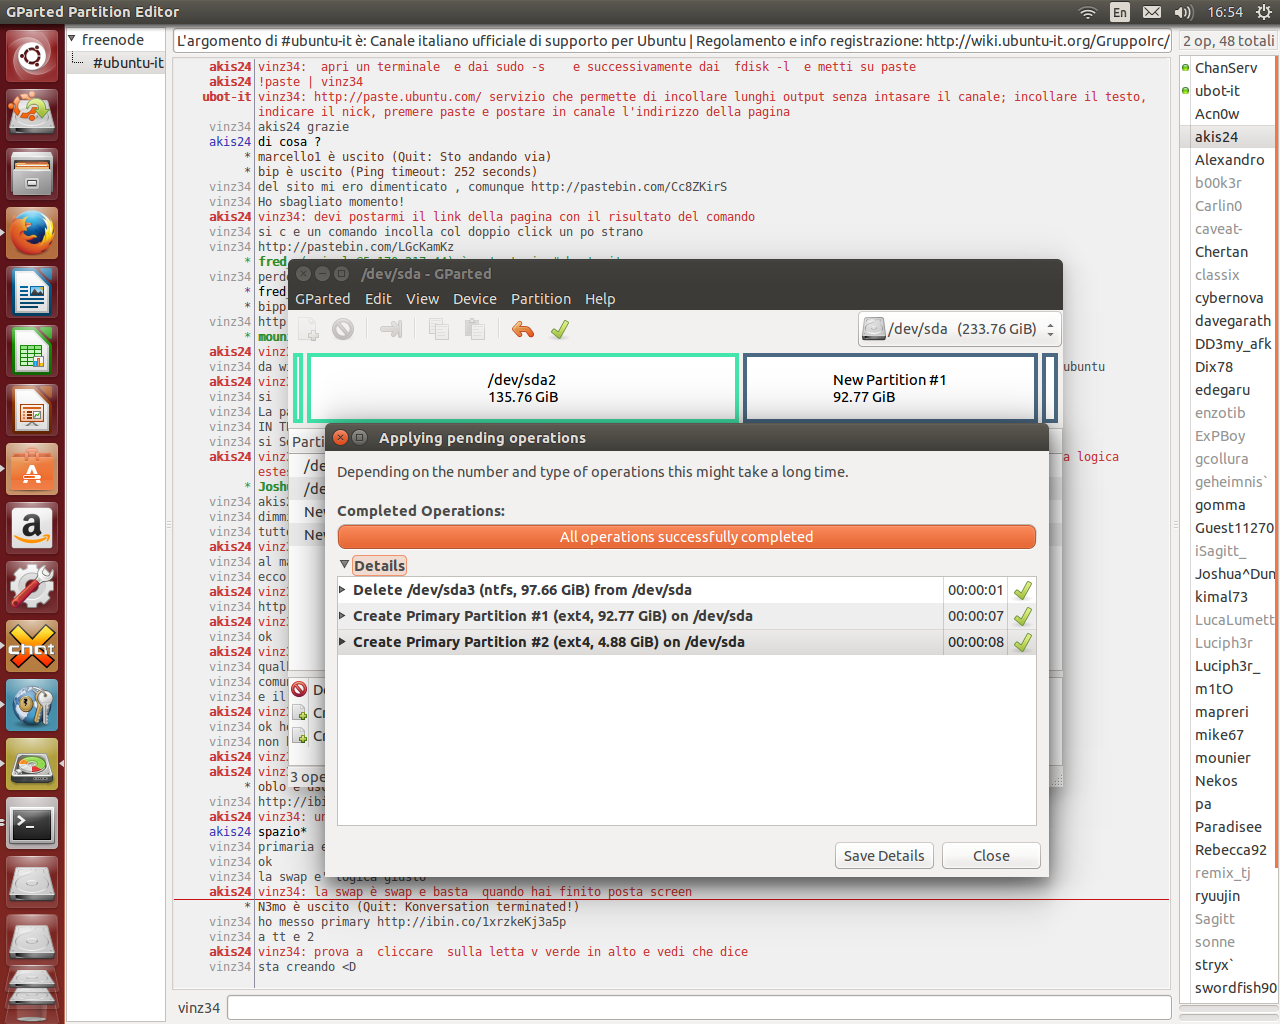Click the Paste partition toolbar icon
Image resolution: width=1280 pixels, height=1024 pixels.
[475, 329]
